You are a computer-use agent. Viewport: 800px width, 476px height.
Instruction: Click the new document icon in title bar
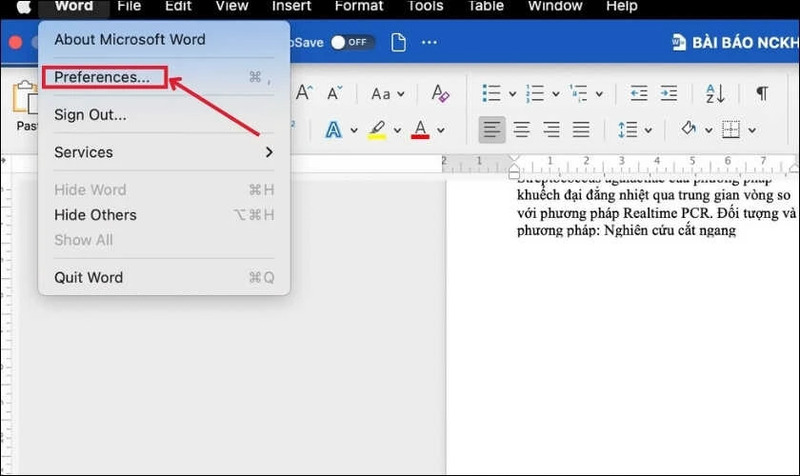click(399, 42)
